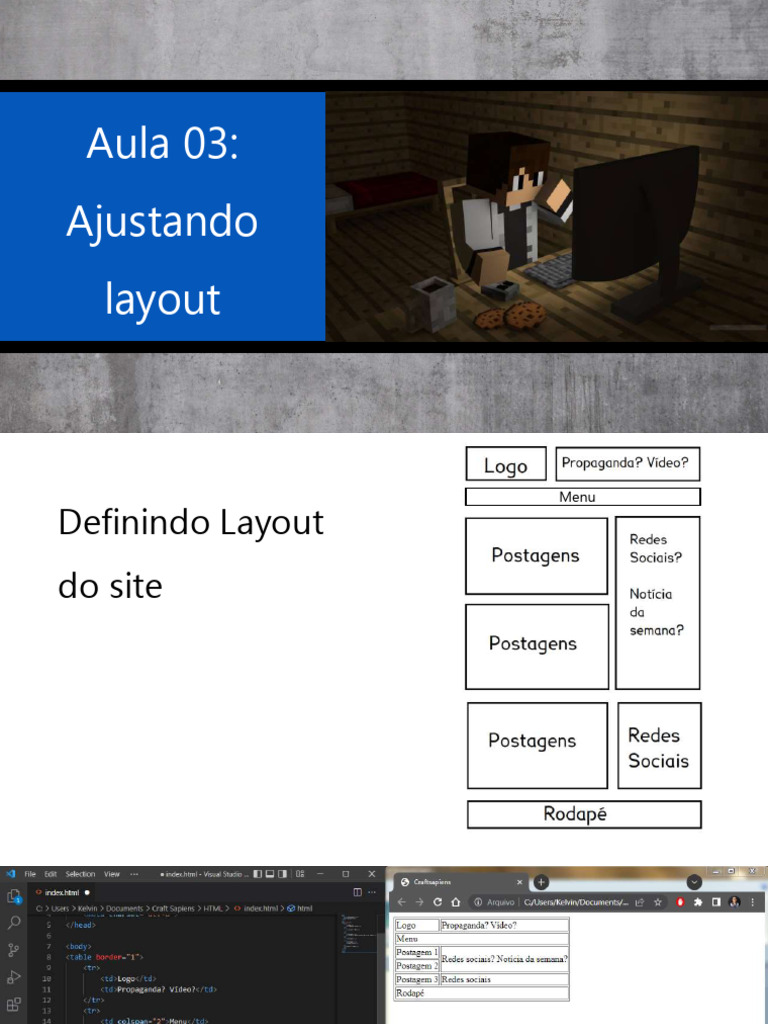
Task: Open the Chrome Extensions puzzle icon
Action: click(698, 902)
